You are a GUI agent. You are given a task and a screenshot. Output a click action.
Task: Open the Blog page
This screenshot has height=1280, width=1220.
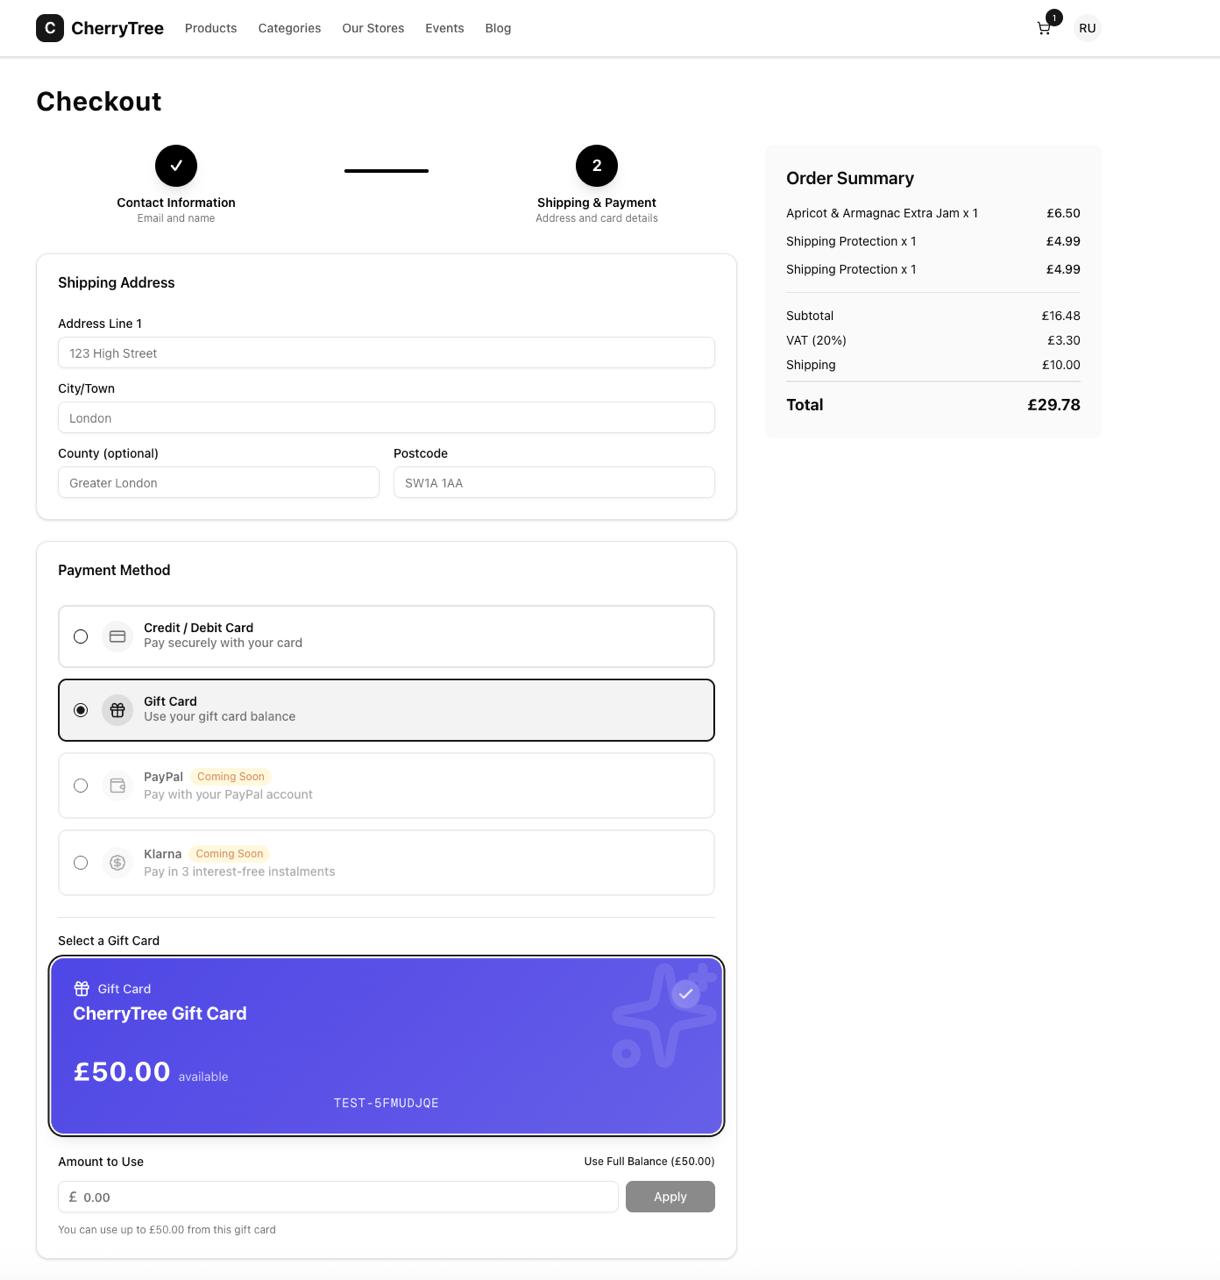click(x=498, y=28)
